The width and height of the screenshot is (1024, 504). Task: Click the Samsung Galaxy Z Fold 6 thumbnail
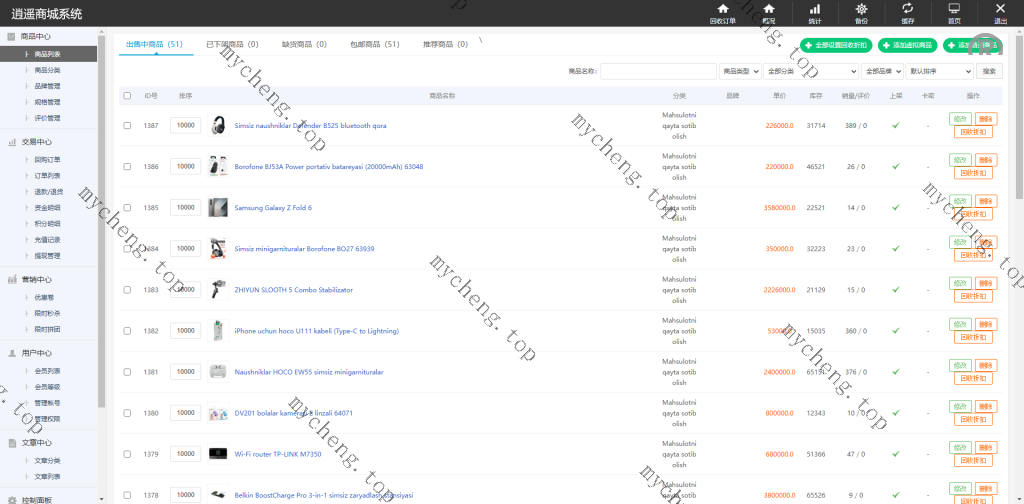218,208
